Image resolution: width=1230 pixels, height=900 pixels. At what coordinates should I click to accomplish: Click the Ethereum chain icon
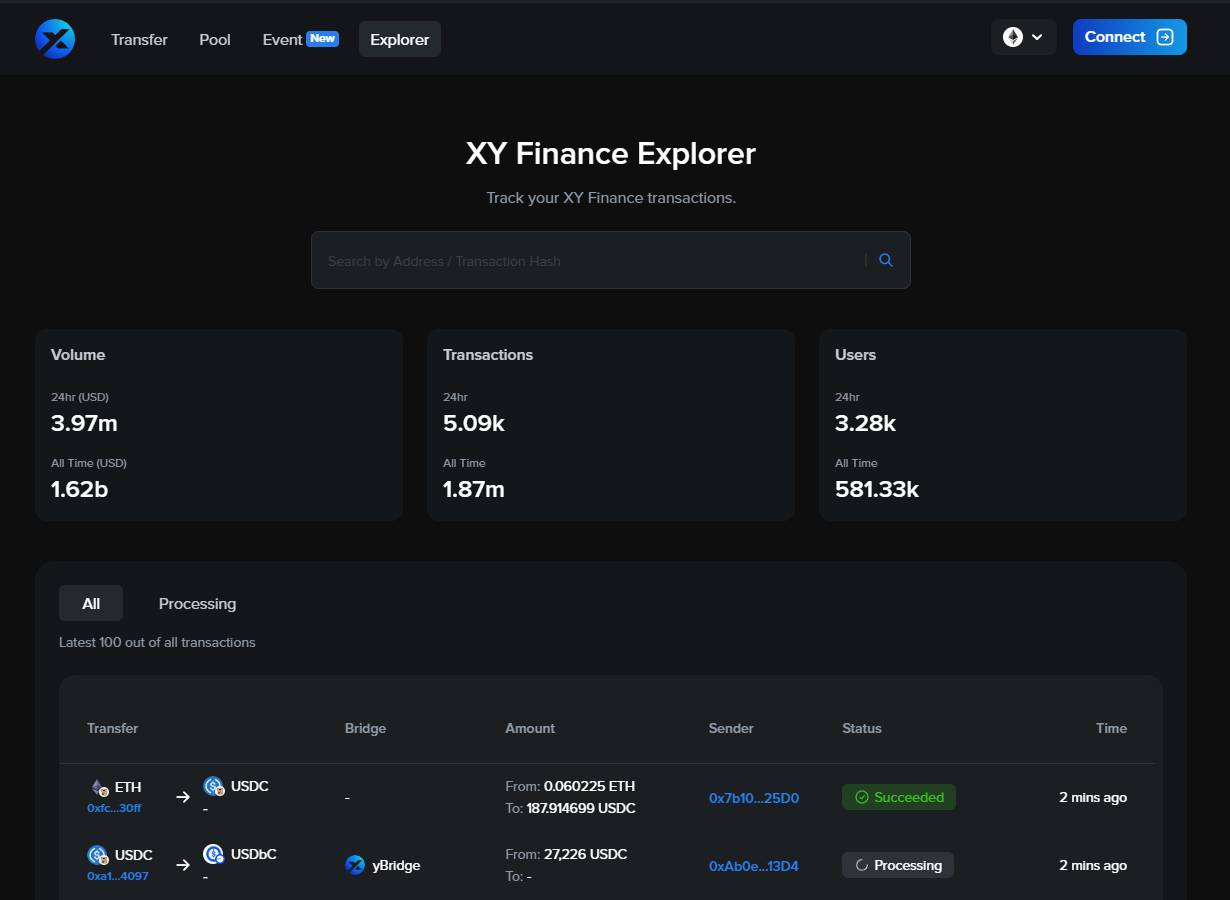tap(1013, 37)
